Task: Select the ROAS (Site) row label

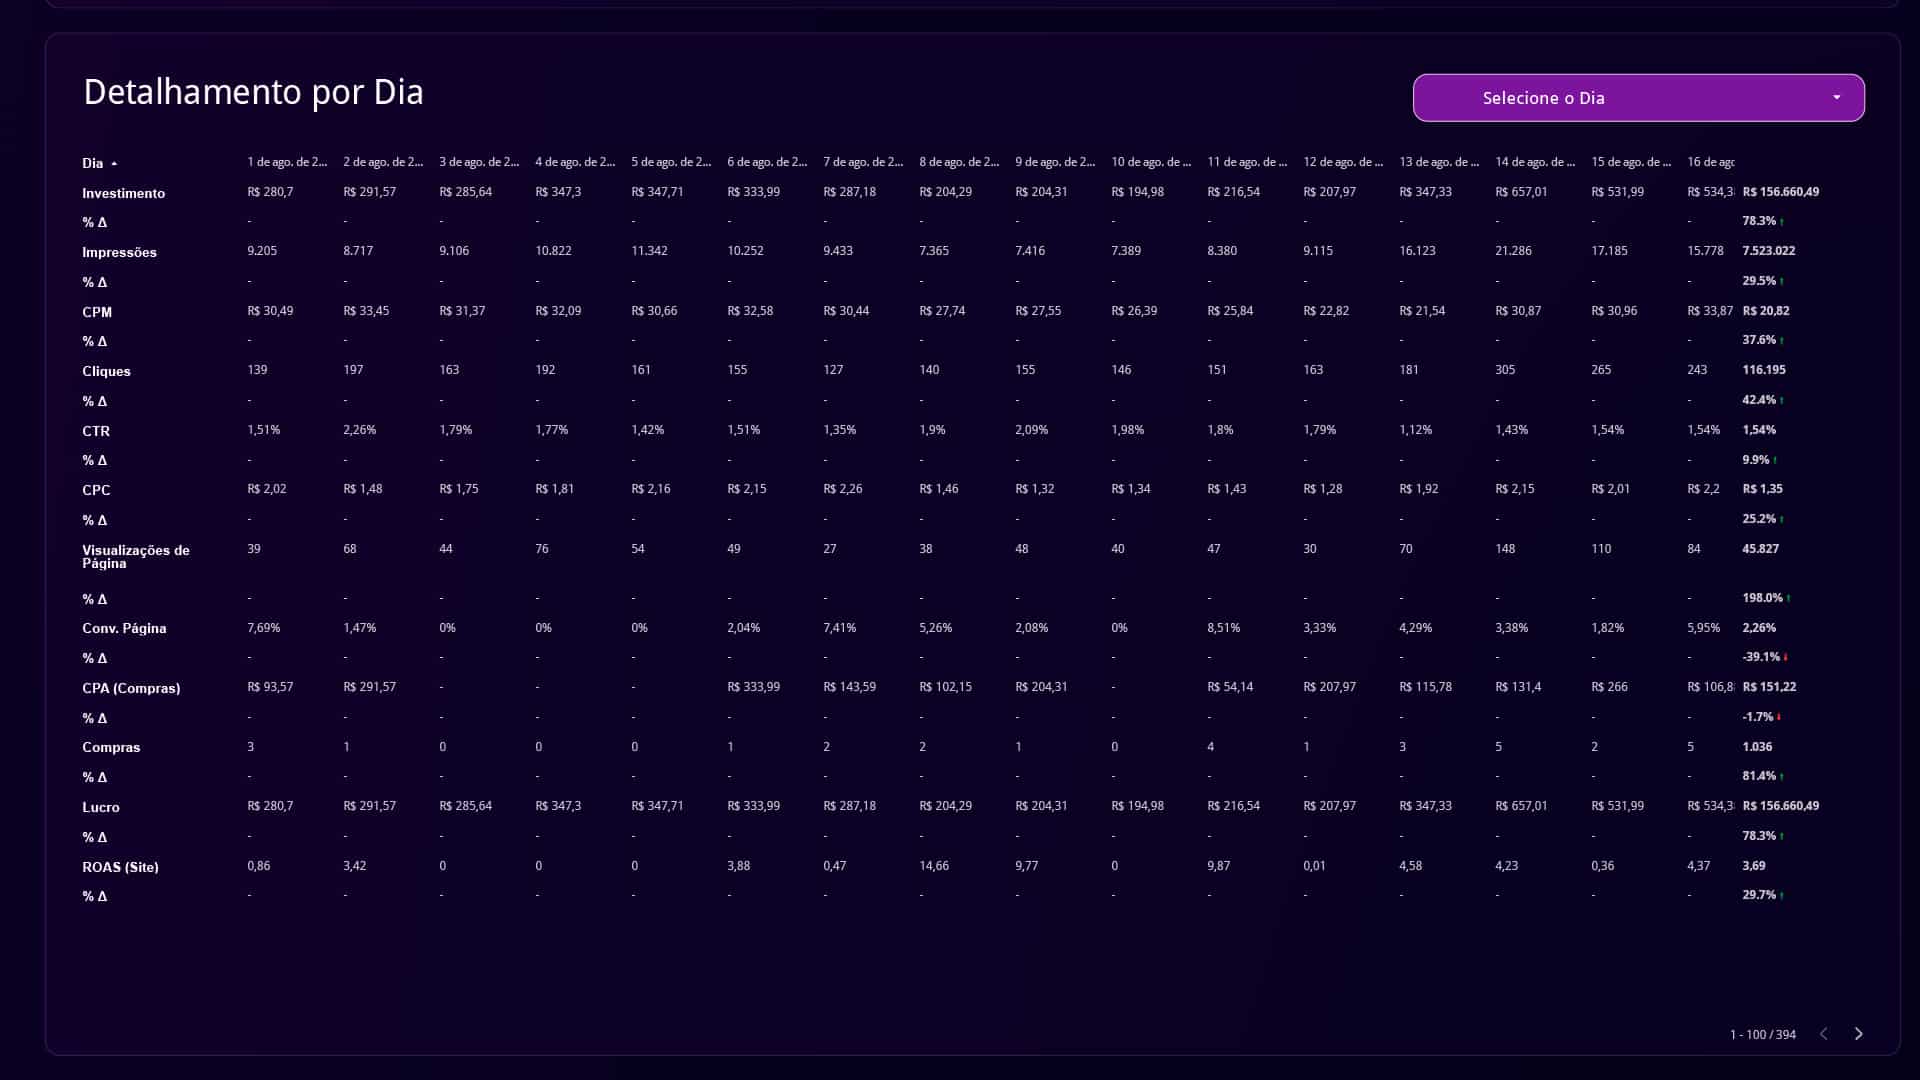Action: (x=120, y=867)
